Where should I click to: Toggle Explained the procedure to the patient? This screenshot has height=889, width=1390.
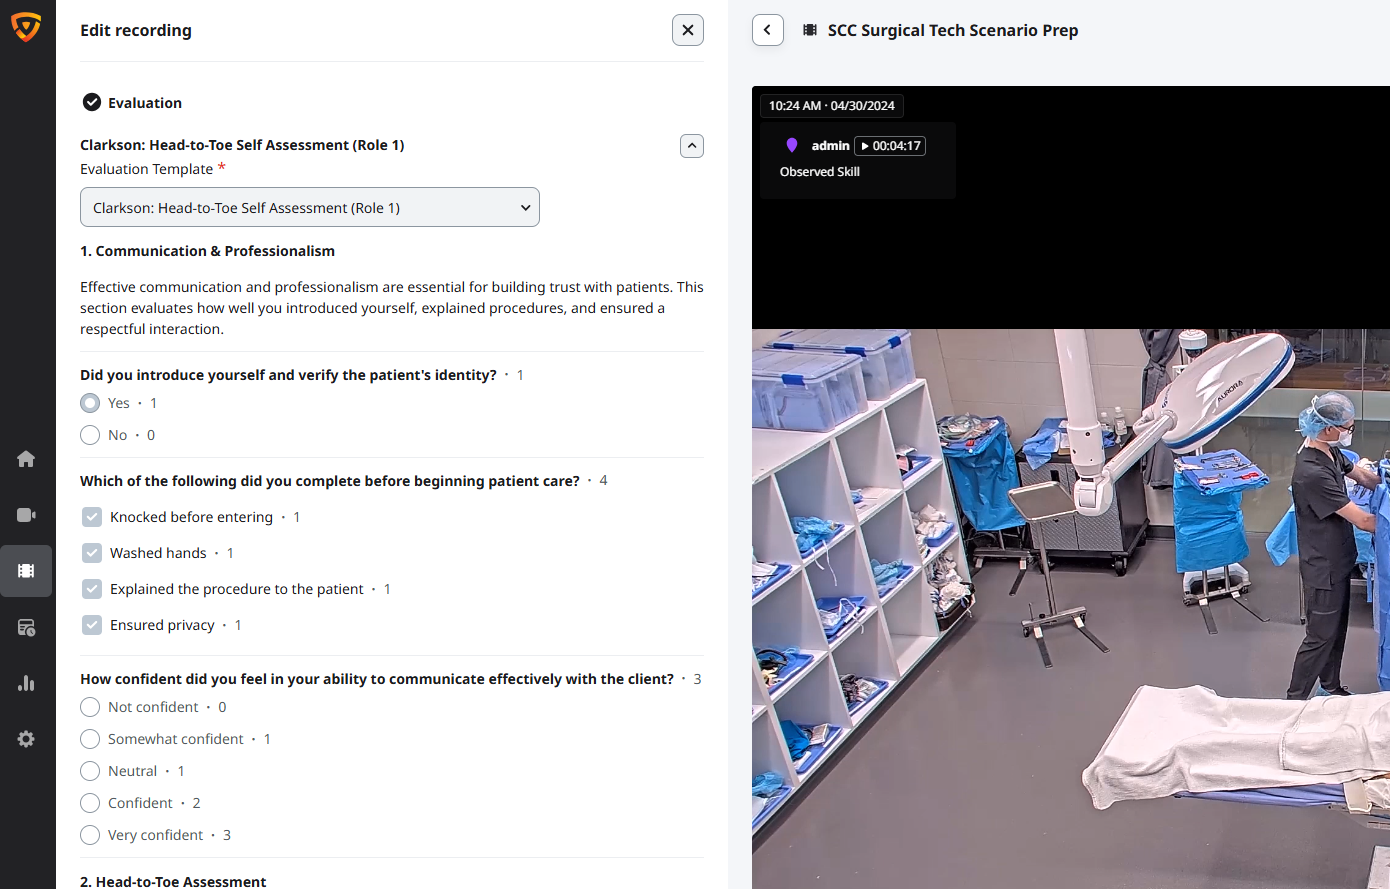tap(92, 589)
